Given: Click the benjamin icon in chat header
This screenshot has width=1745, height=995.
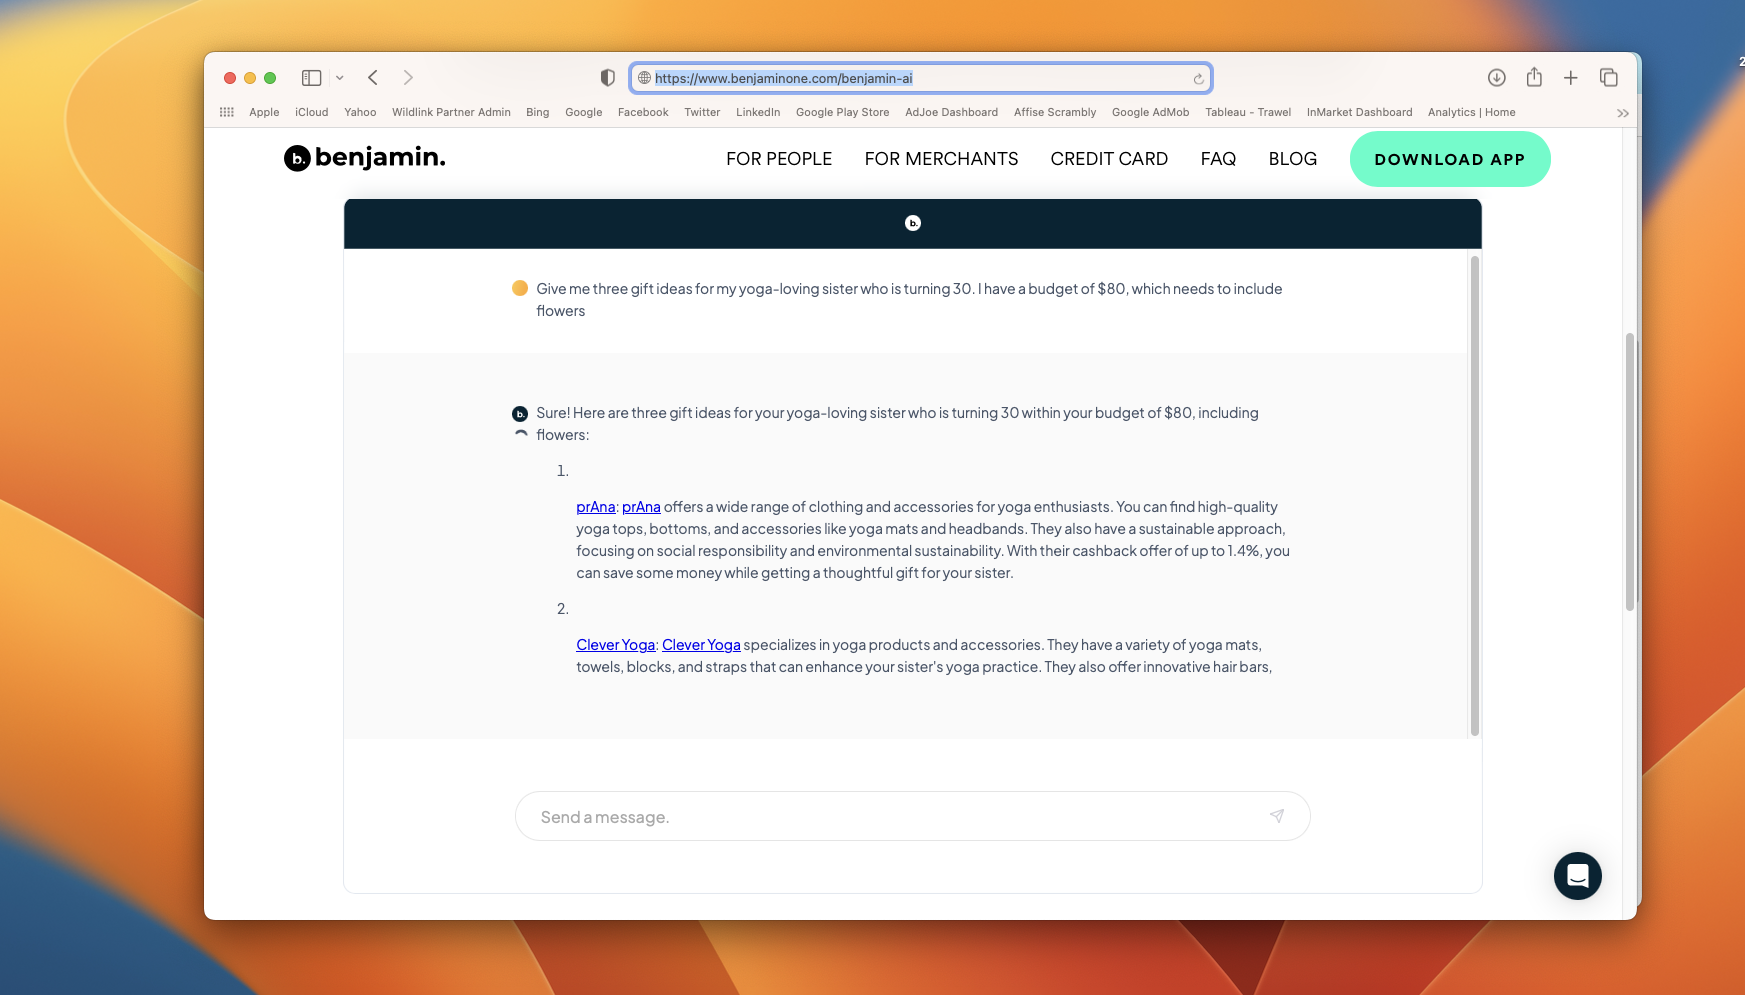Looking at the screenshot, I should [x=913, y=223].
